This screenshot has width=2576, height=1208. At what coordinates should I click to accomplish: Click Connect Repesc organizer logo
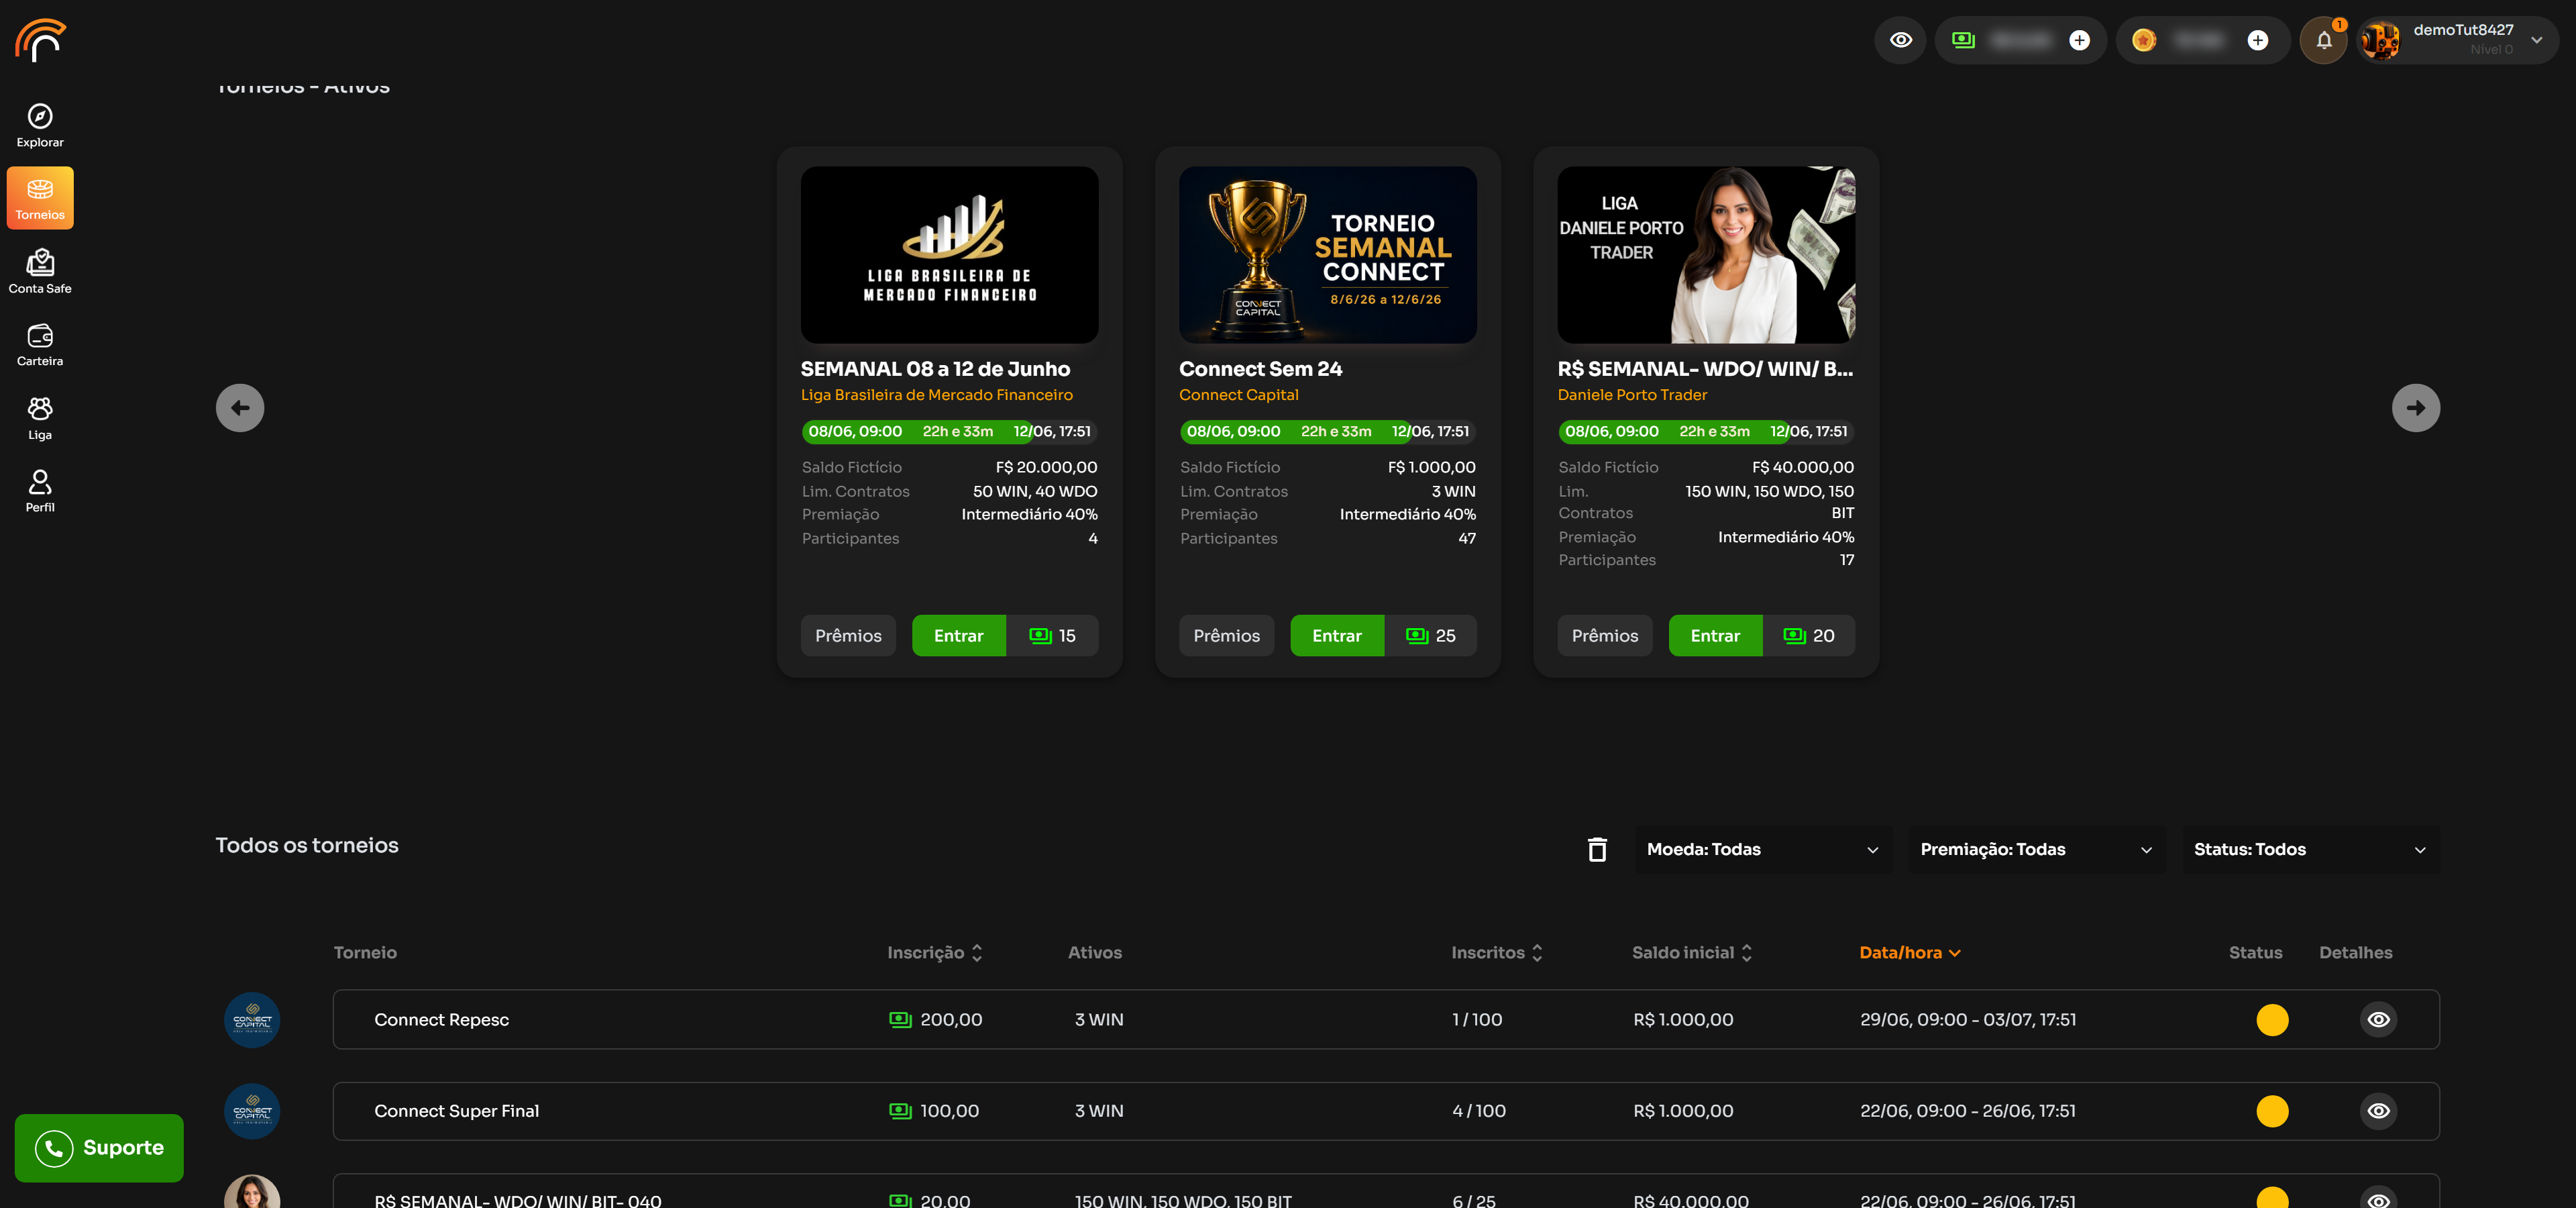click(252, 1020)
